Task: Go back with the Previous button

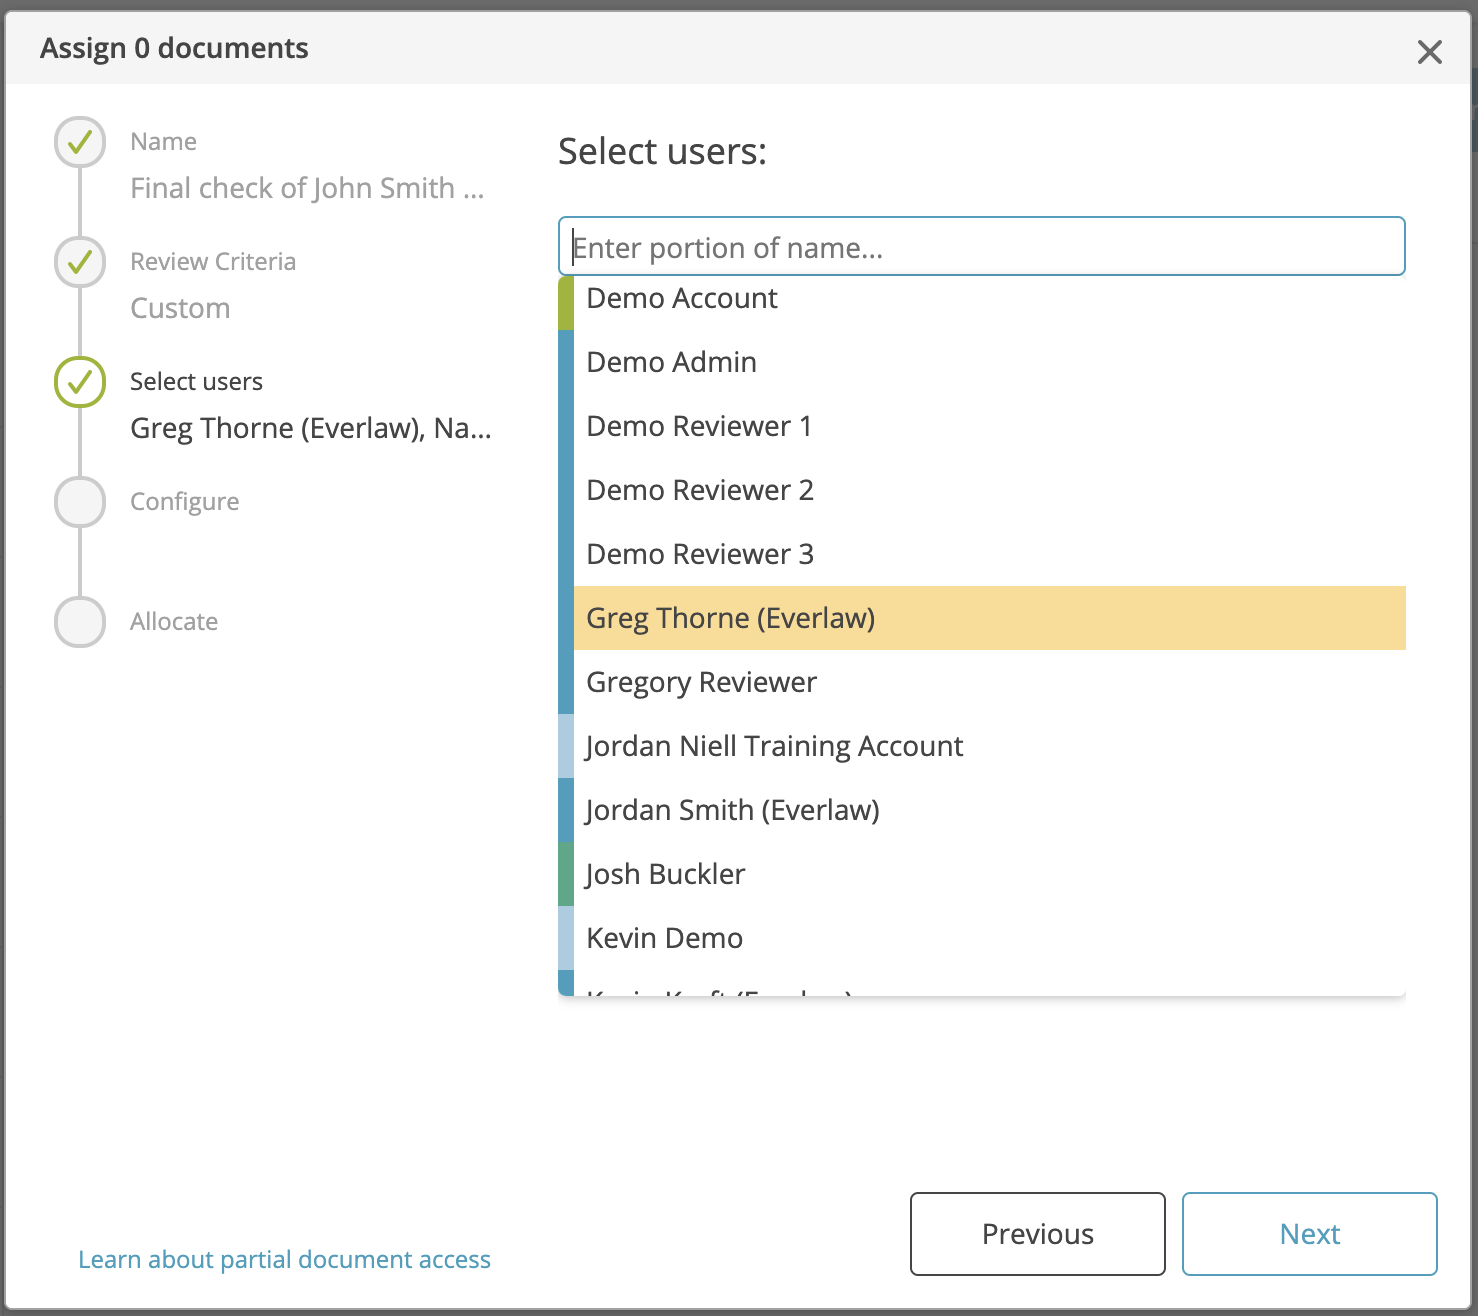Action: click(x=1038, y=1234)
